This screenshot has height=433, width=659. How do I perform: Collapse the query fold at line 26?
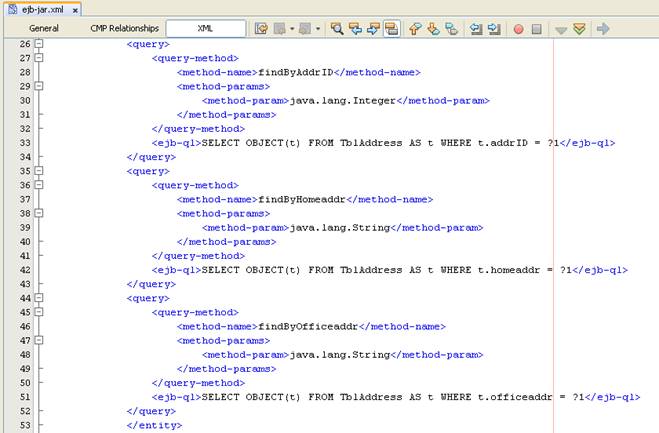39,43
